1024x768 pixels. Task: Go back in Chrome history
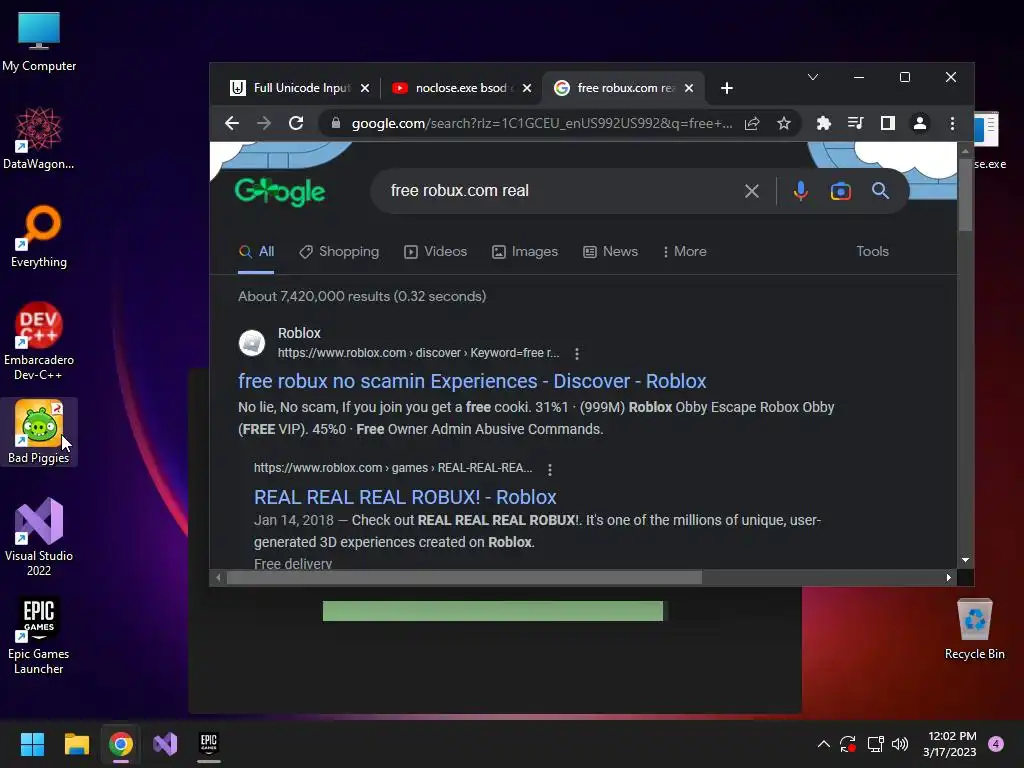click(x=232, y=123)
